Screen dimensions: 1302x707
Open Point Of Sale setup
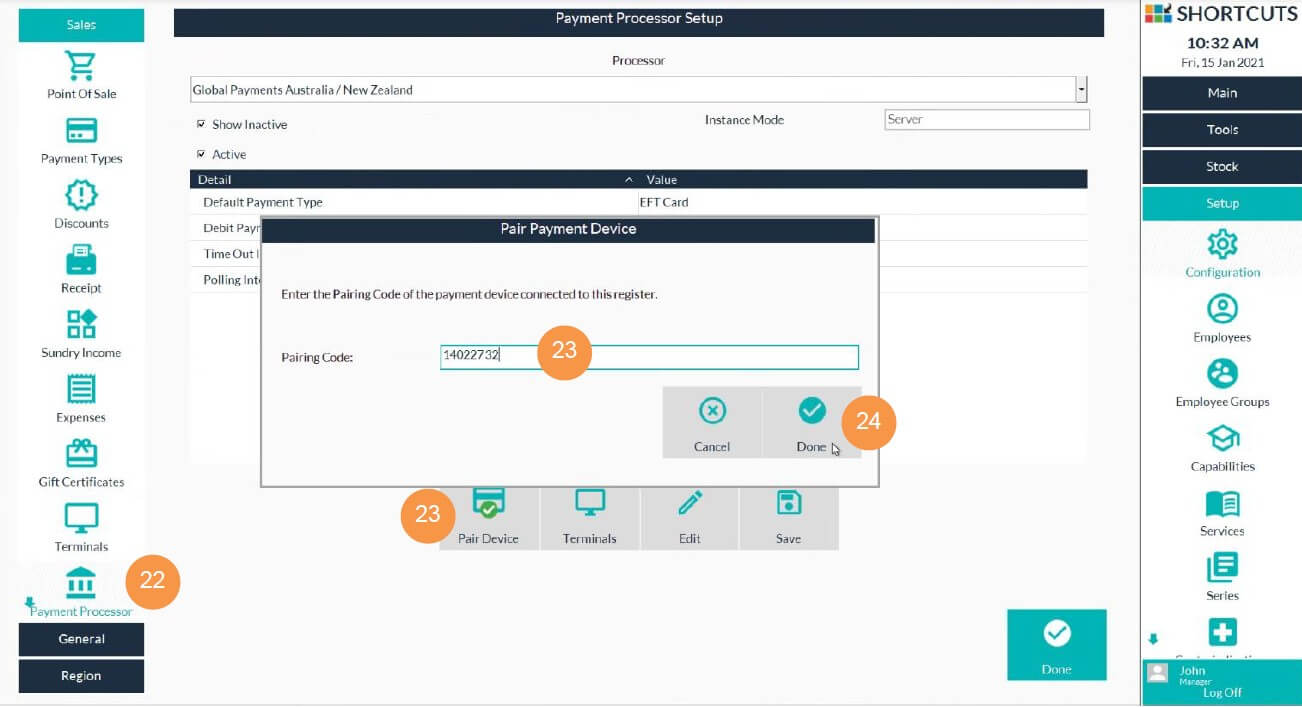pyautogui.click(x=81, y=75)
